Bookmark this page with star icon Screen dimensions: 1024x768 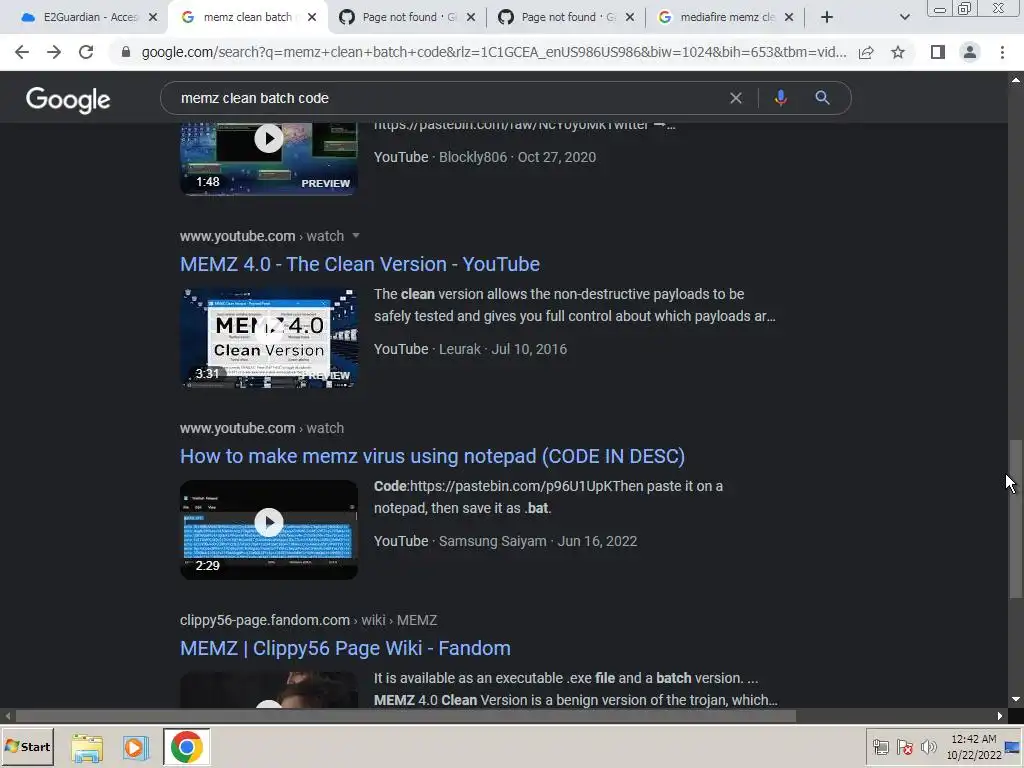coord(898,52)
